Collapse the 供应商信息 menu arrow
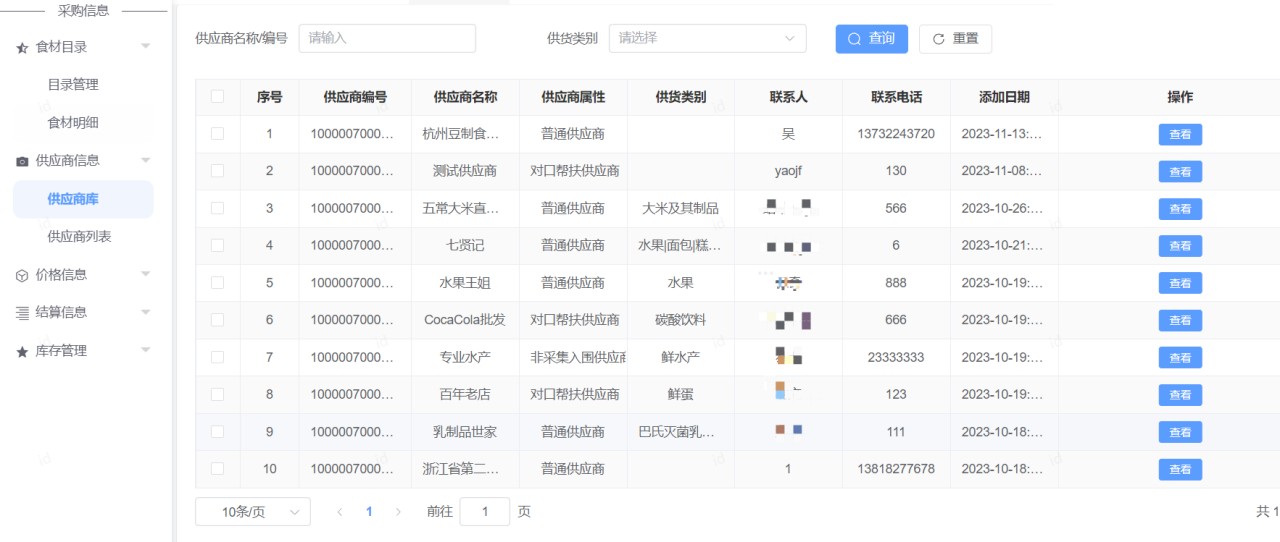Viewport: 1280px width, 542px height. [x=145, y=161]
